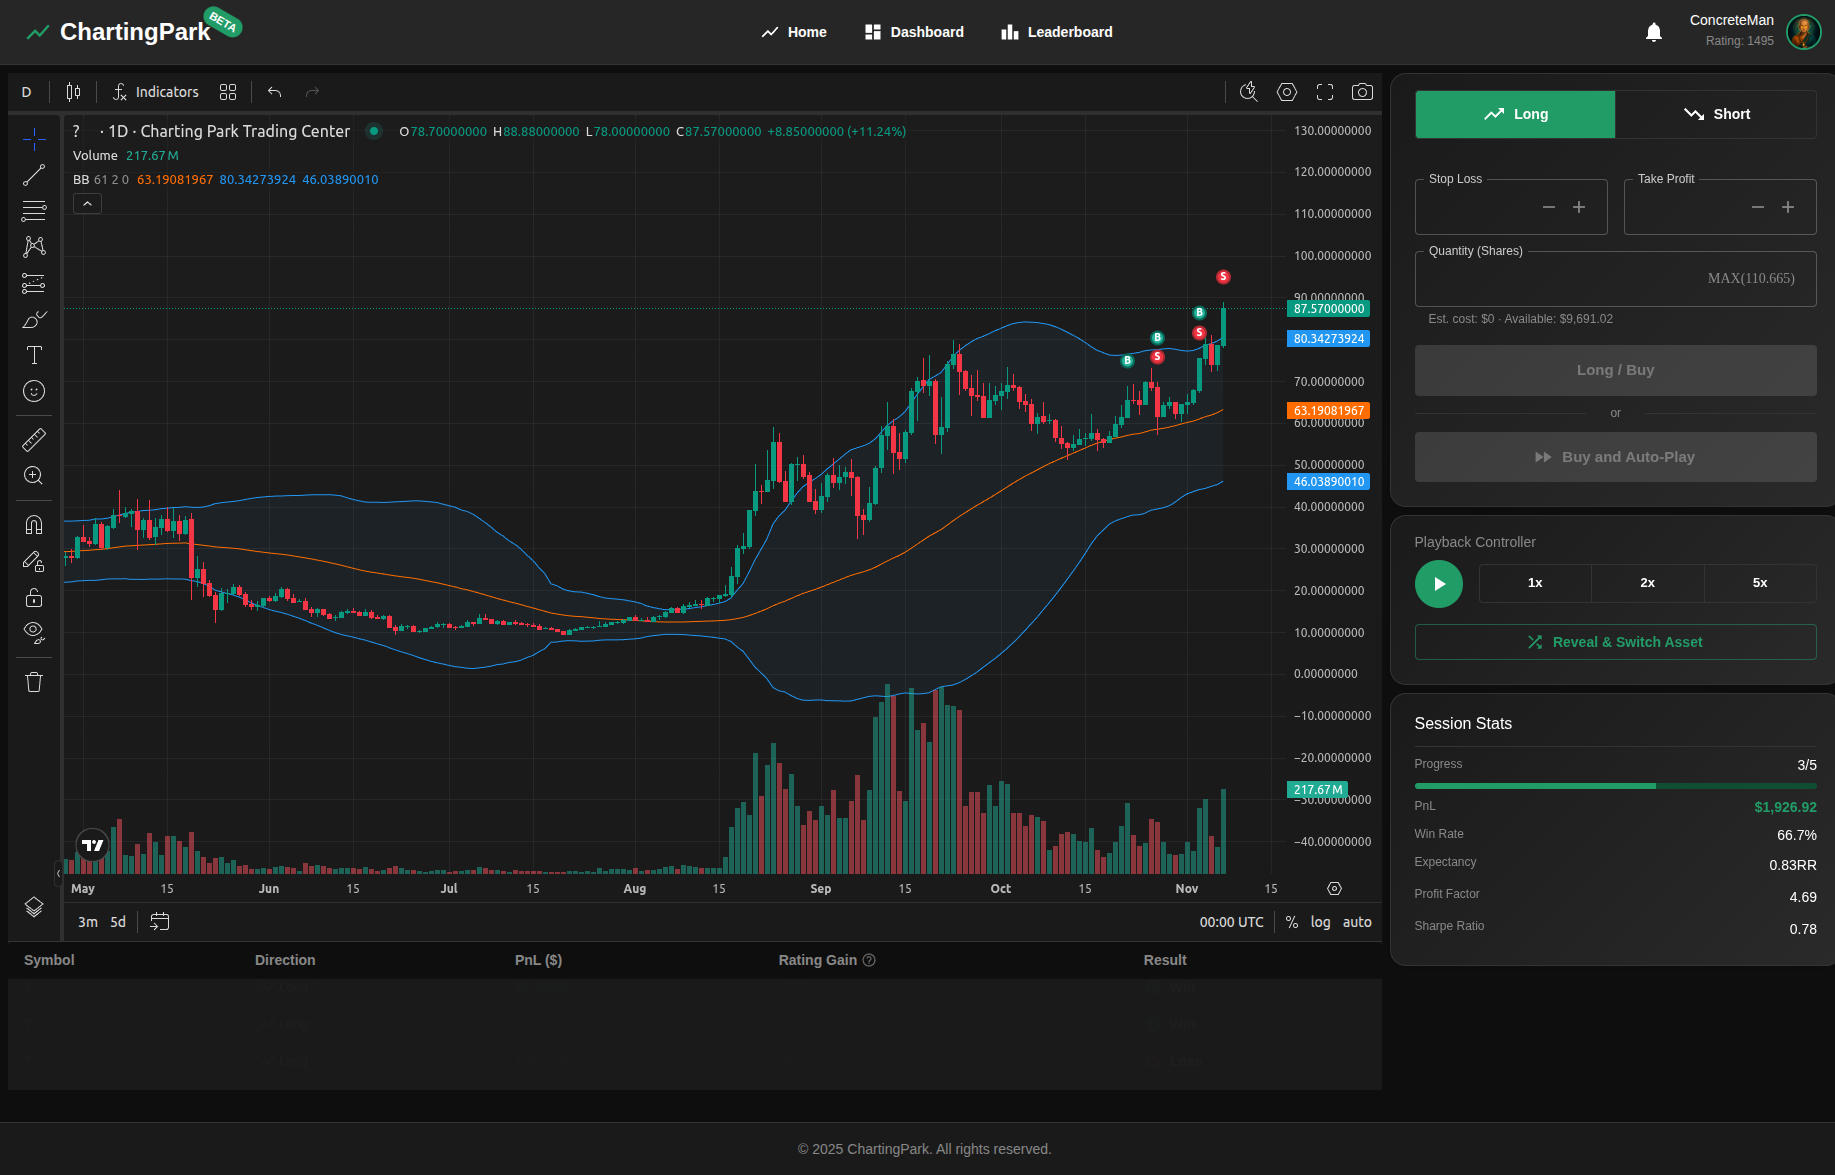Select the text annotation tool
The height and width of the screenshot is (1175, 1835).
34,355
